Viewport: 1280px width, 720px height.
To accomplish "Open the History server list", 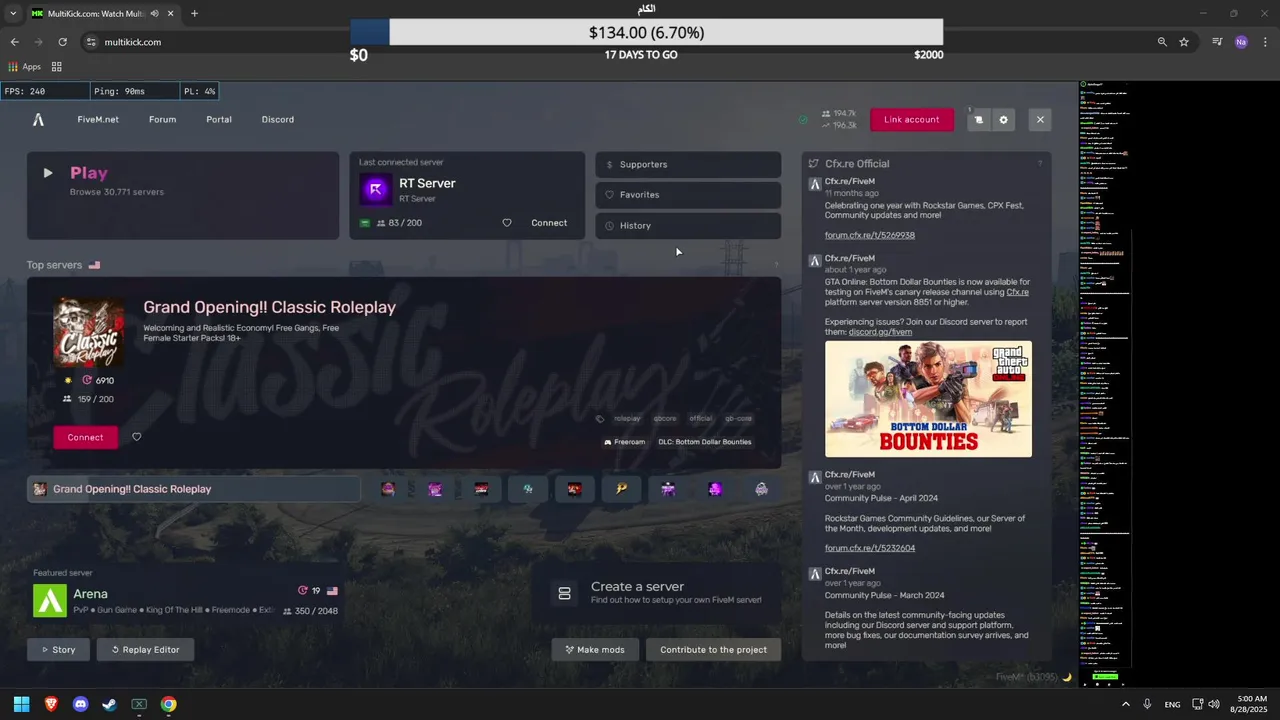I will [x=688, y=226].
